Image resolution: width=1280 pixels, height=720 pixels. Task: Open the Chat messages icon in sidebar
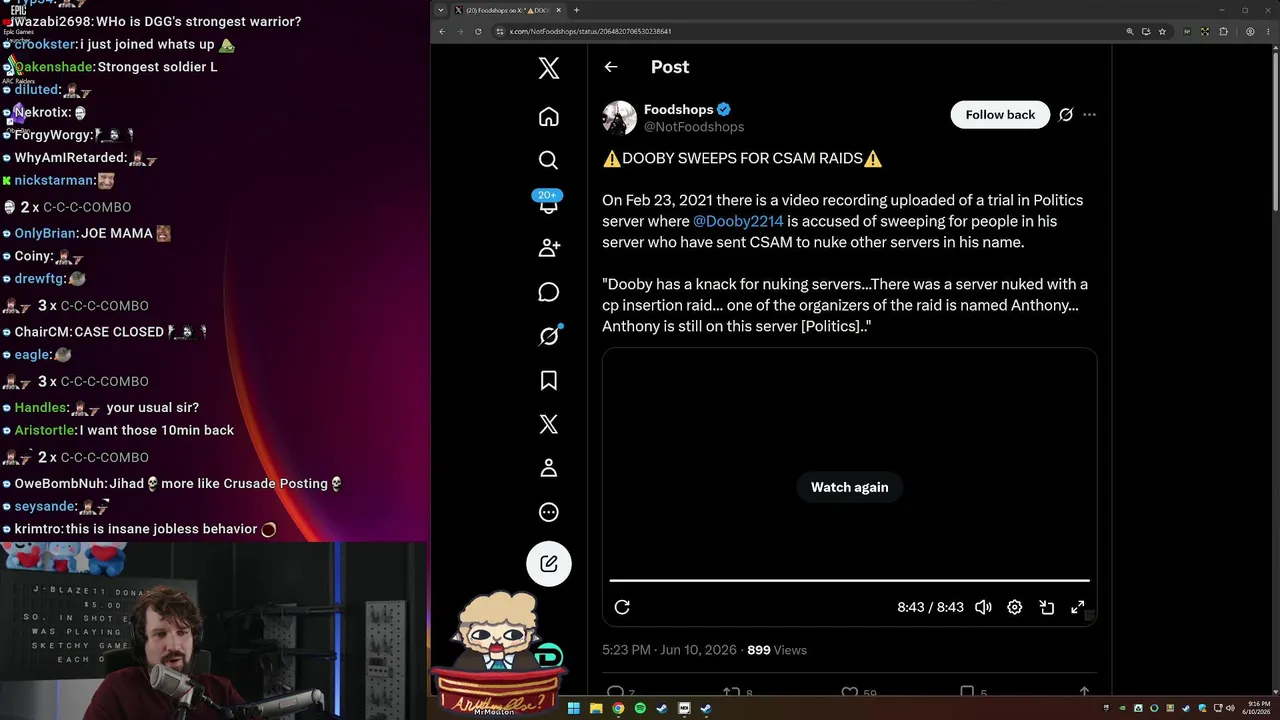tap(548, 292)
